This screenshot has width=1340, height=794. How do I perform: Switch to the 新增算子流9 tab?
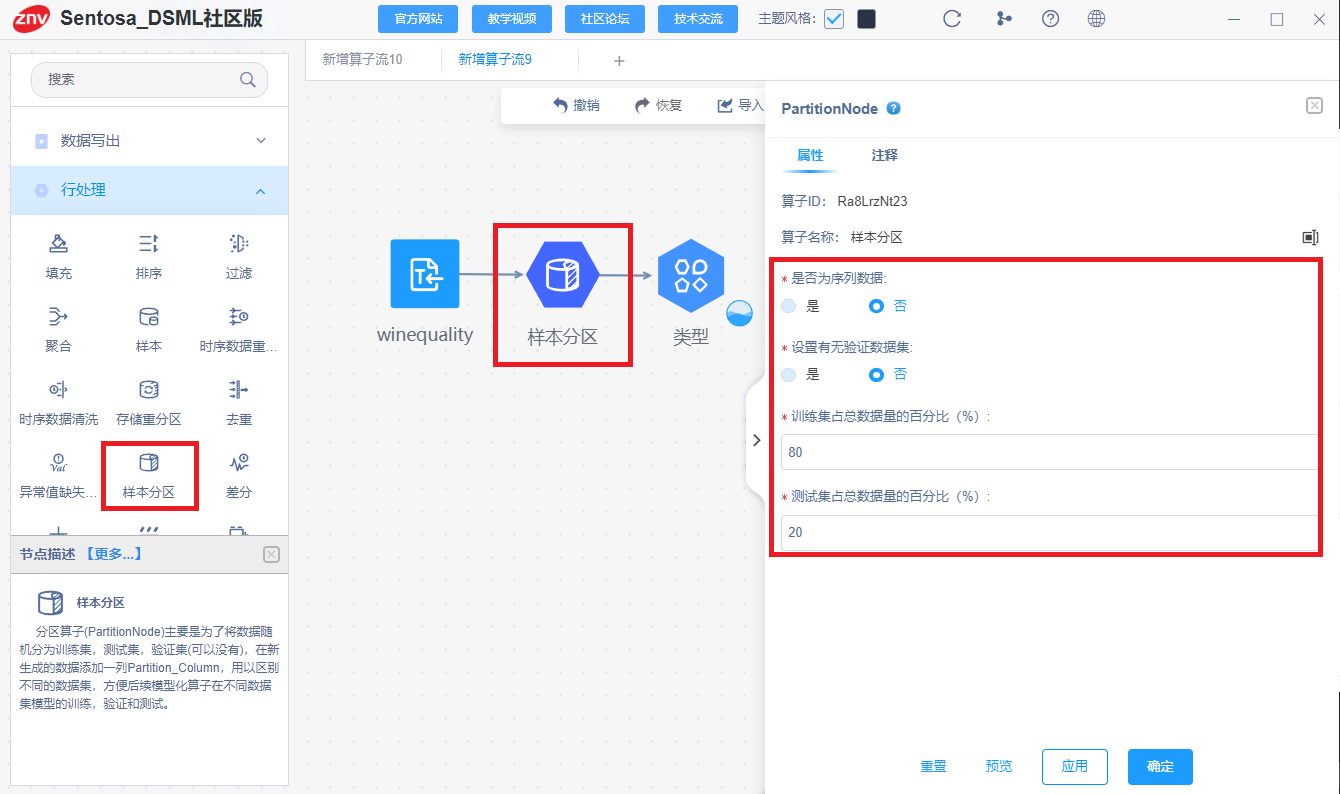[495, 60]
